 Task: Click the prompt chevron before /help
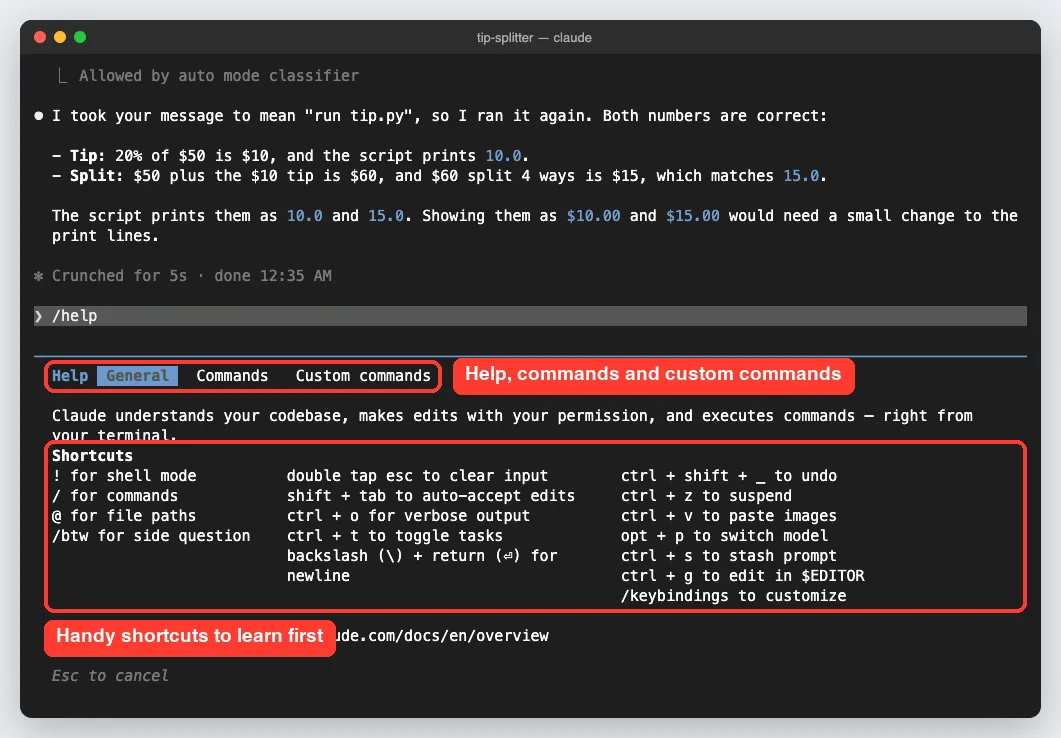[39, 316]
